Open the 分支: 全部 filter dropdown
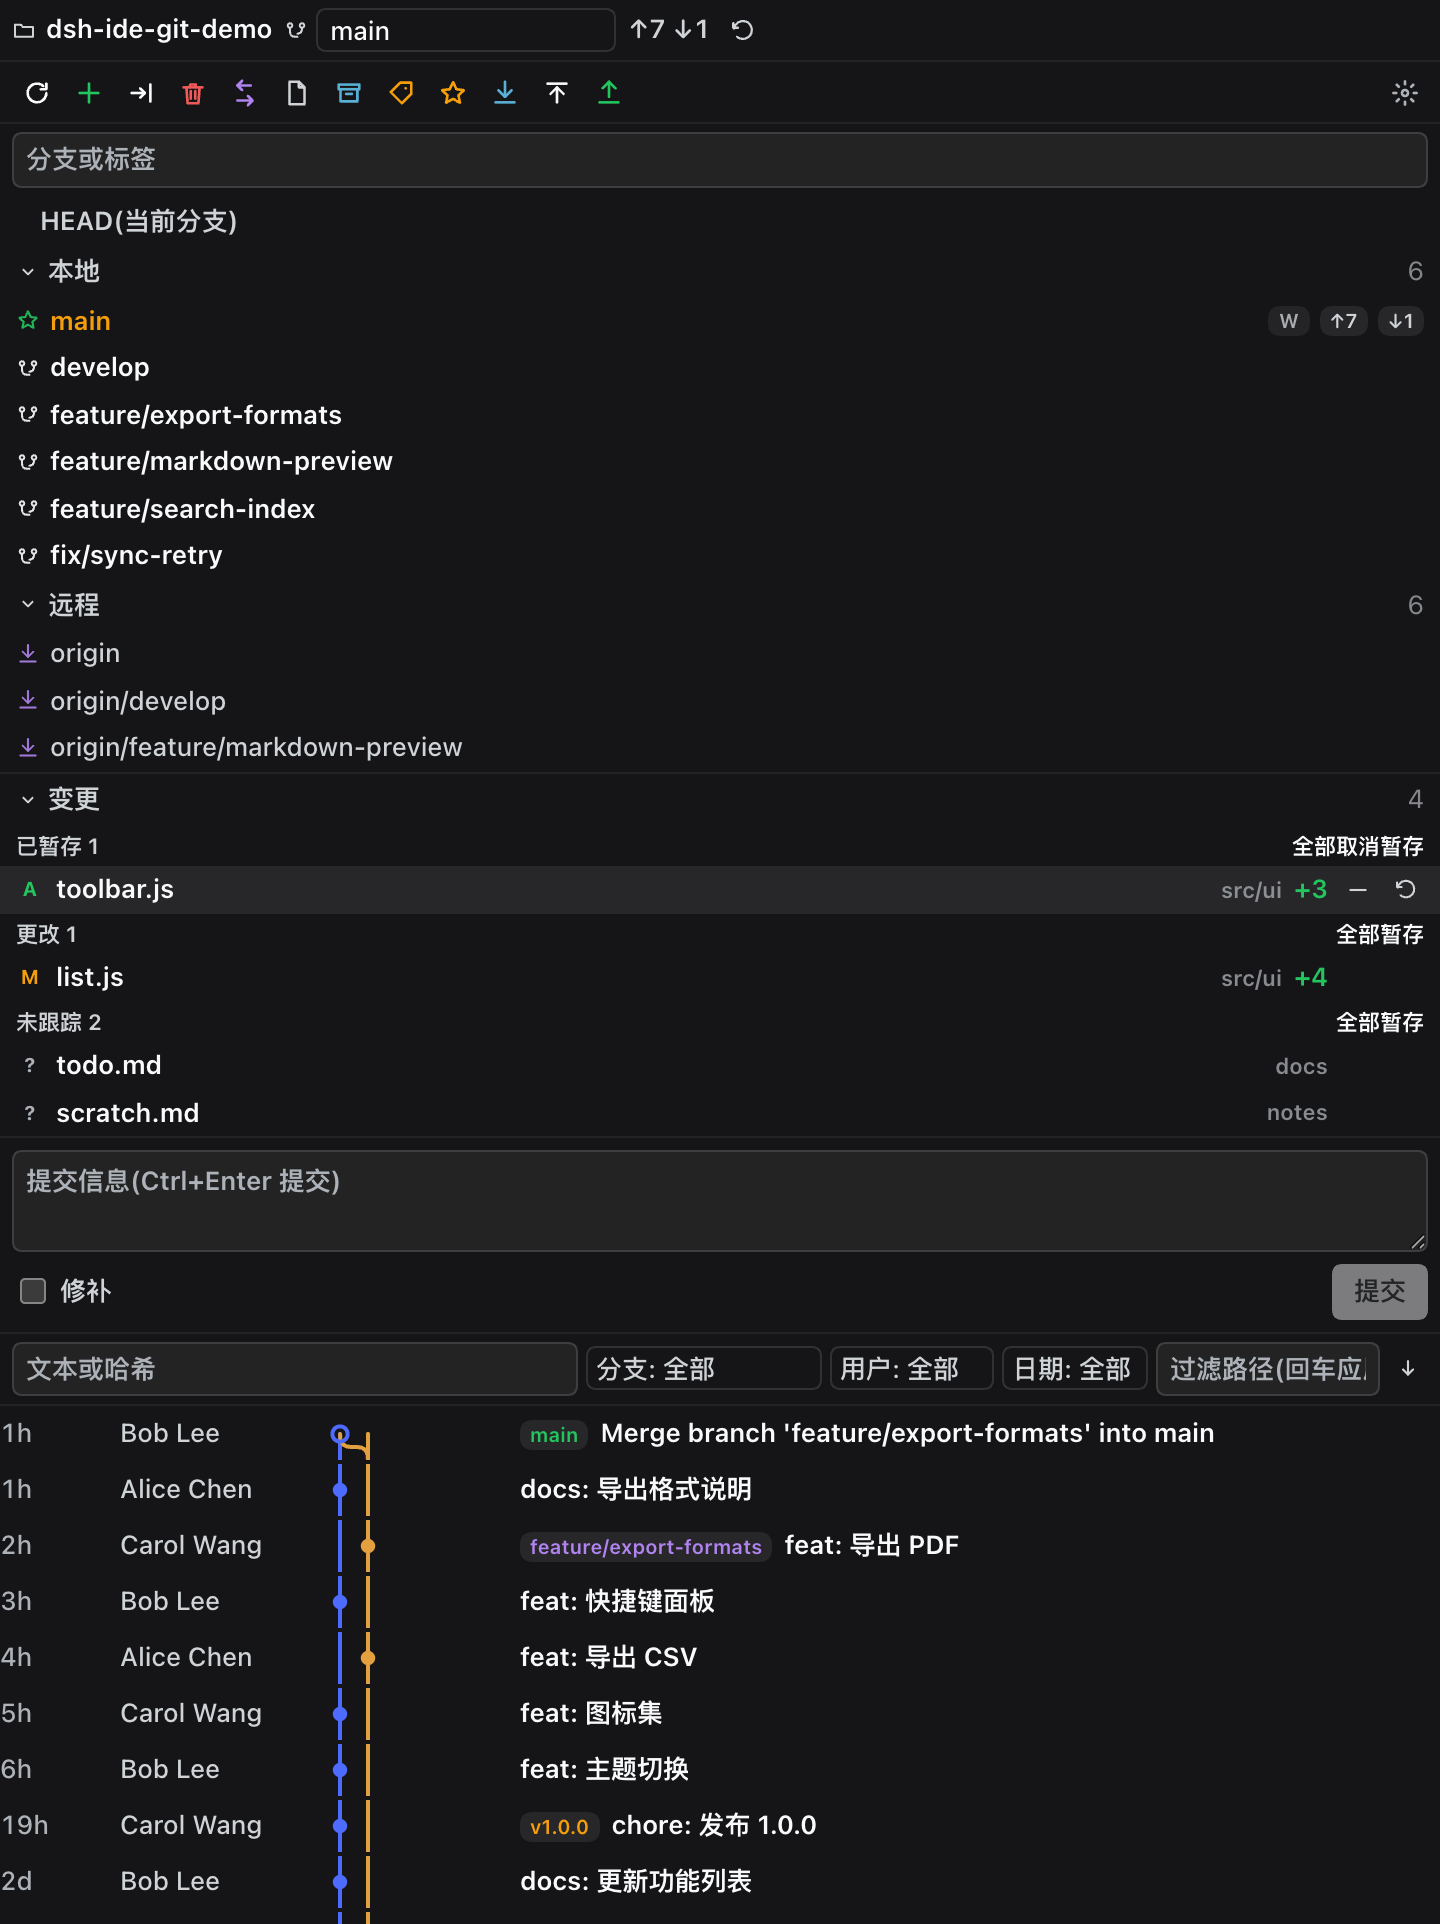Viewport: 1440px width, 1924px height. tap(704, 1369)
